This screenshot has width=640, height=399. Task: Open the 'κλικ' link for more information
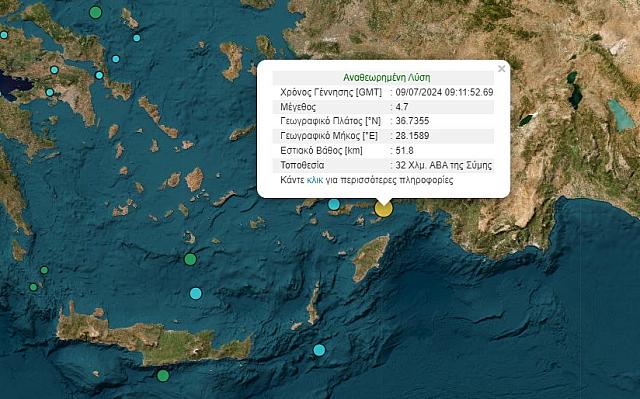coord(315,180)
